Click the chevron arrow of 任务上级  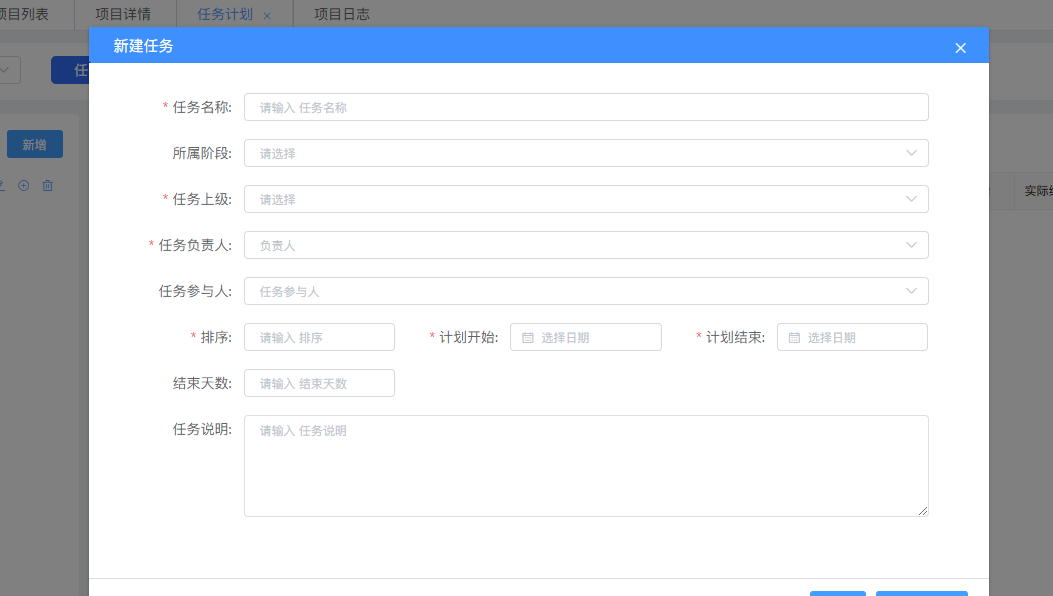click(x=911, y=199)
